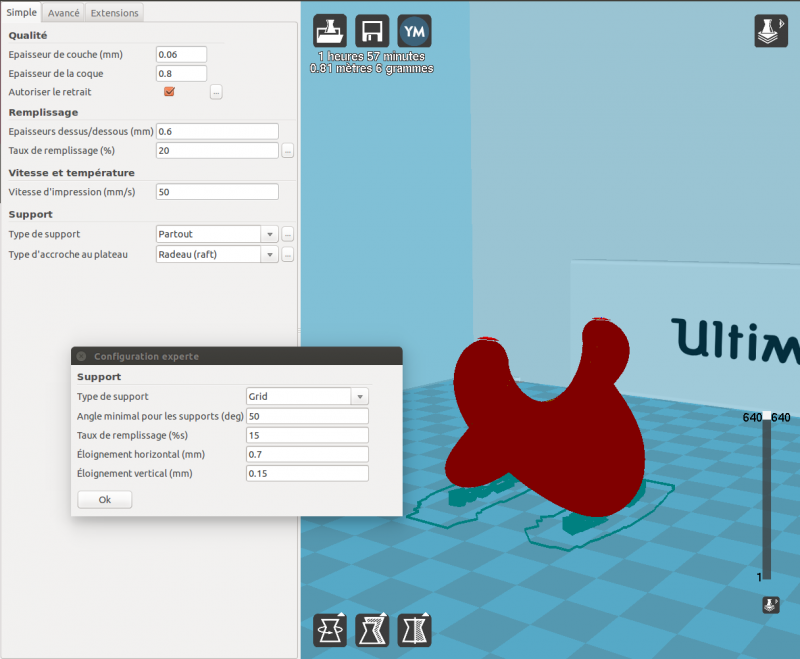Switch to the Avancé tab
This screenshot has height=659, width=800.
pos(63,13)
